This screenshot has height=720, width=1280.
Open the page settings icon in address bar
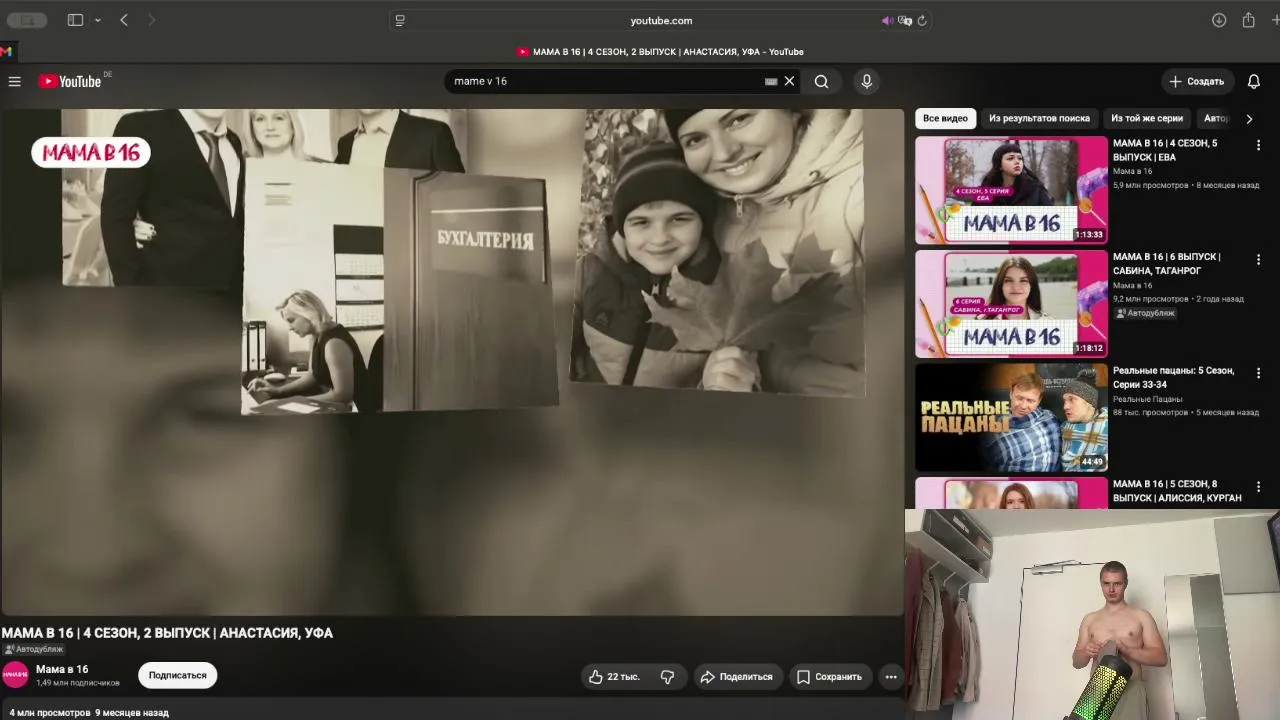pos(400,20)
